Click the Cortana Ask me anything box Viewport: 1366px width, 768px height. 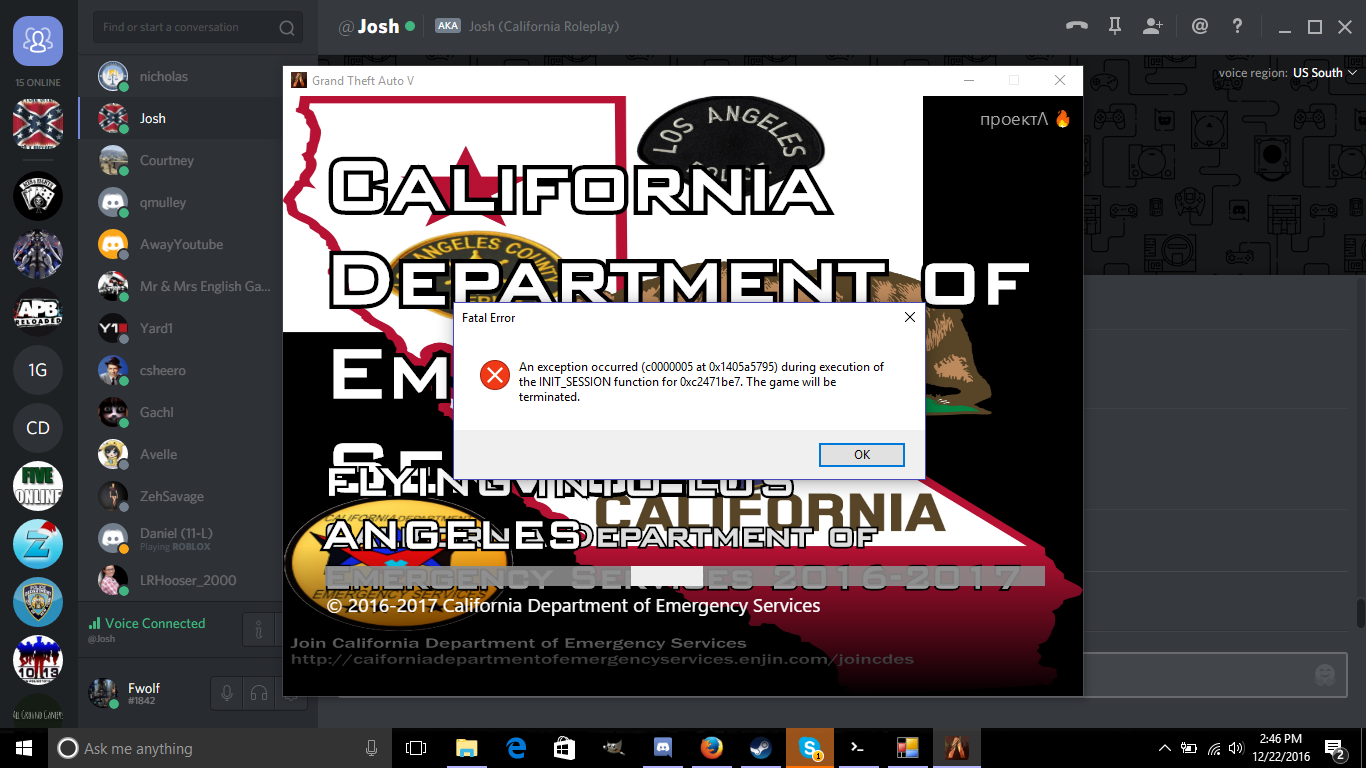tap(220, 748)
